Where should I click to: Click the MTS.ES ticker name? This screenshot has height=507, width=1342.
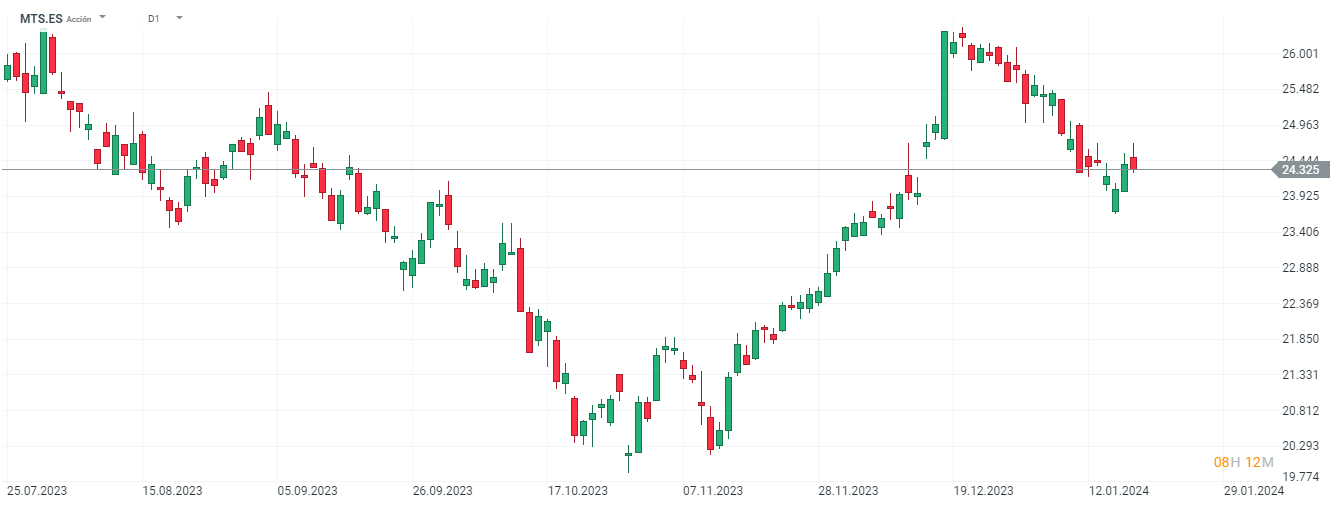click(41, 18)
